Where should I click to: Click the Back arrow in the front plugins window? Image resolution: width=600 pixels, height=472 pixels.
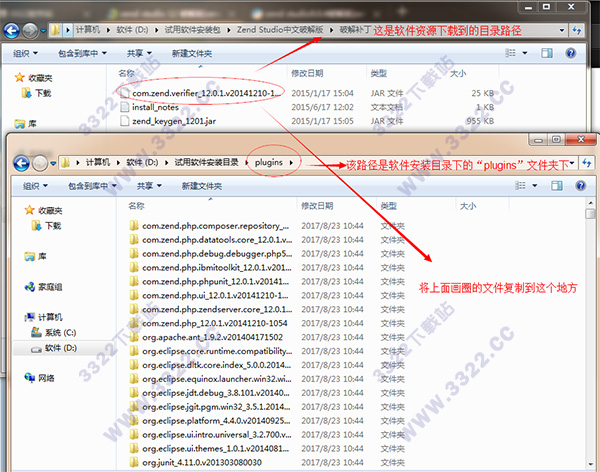click(x=21, y=163)
